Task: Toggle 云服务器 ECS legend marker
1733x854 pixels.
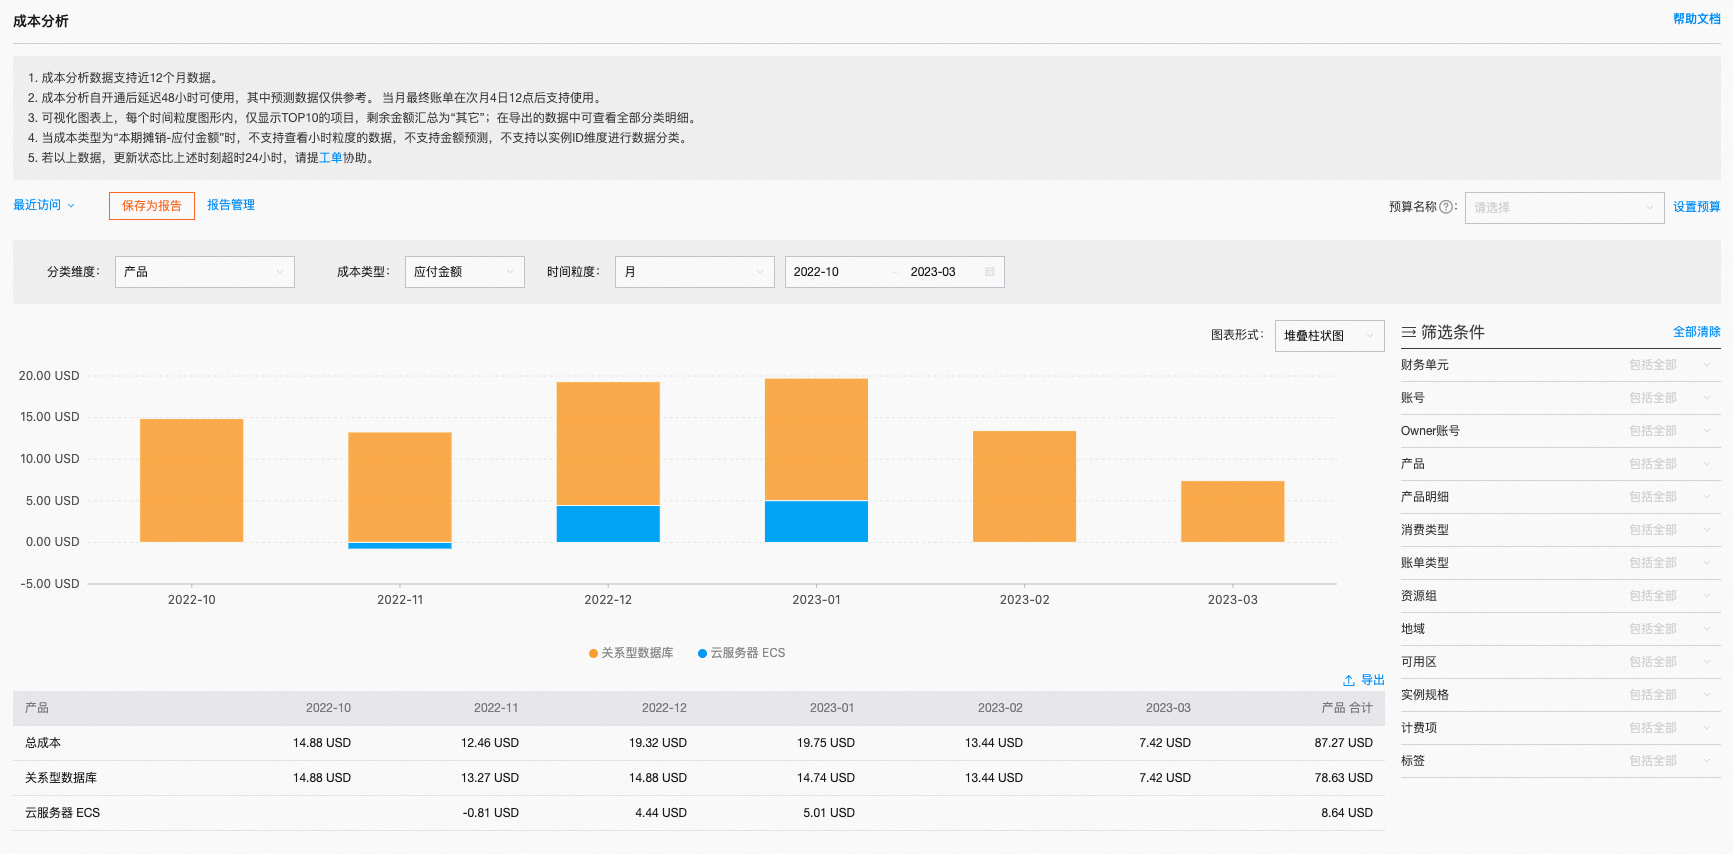Action: (x=702, y=653)
